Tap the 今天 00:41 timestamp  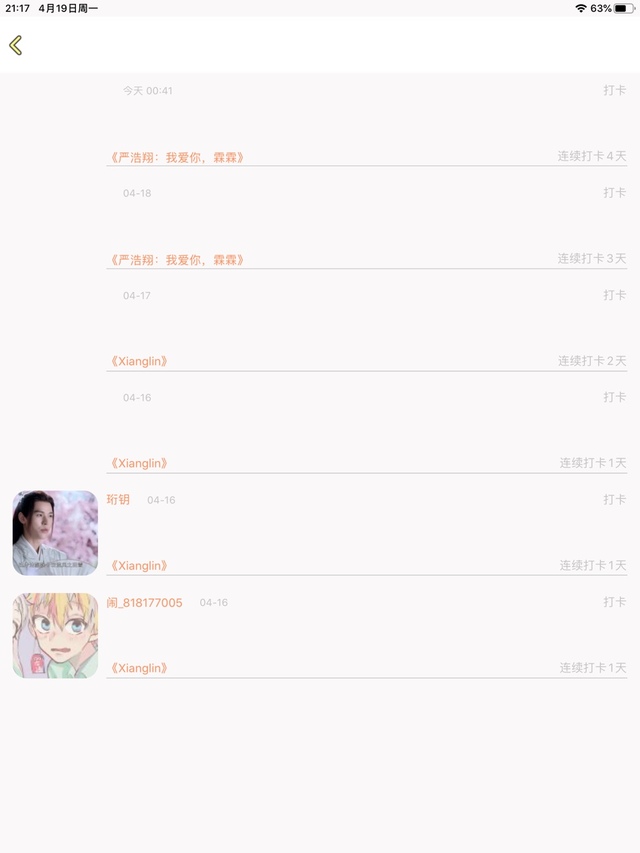[147, 91]
